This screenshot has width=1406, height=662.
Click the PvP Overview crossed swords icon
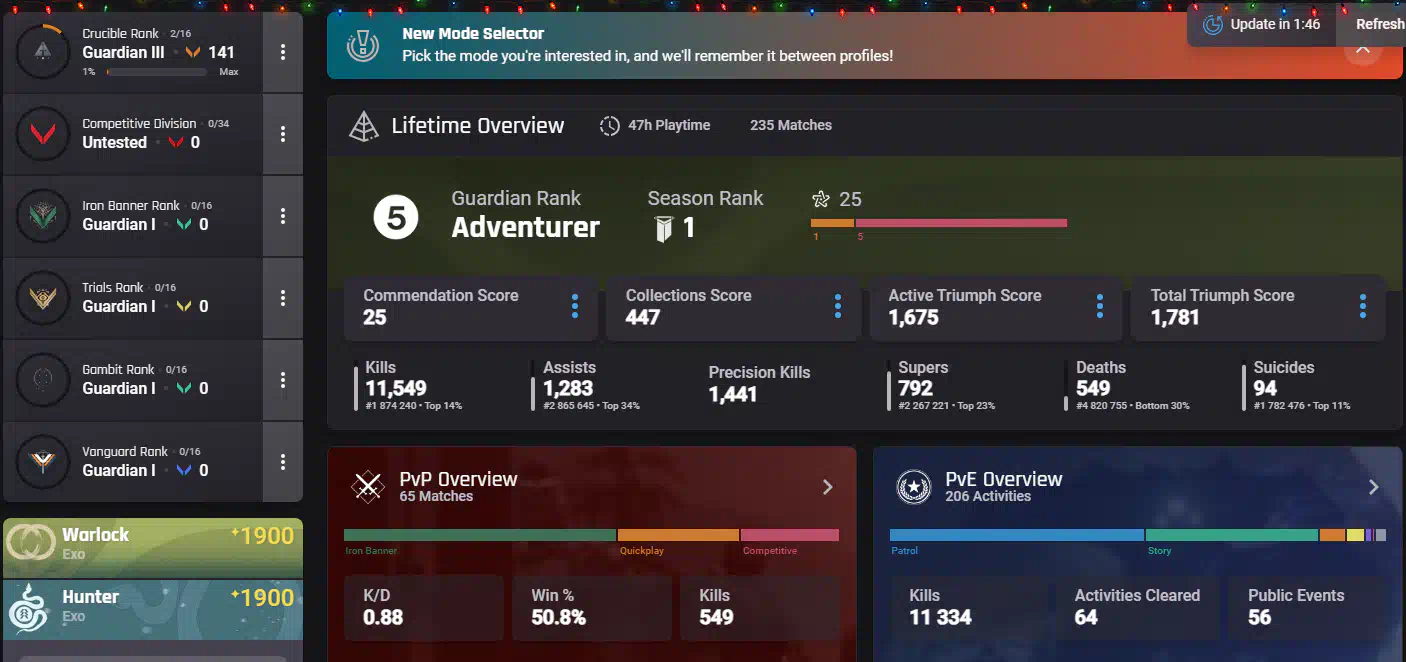click(x=368, y=487)
